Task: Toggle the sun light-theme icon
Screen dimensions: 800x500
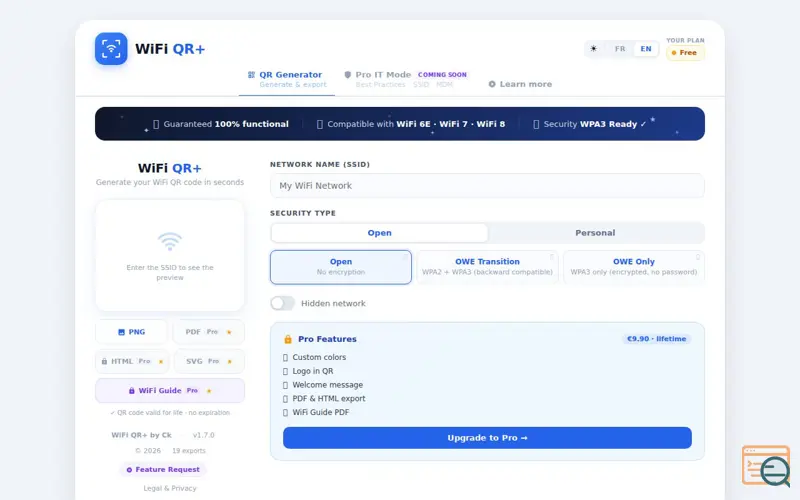Action: (593, 49)
